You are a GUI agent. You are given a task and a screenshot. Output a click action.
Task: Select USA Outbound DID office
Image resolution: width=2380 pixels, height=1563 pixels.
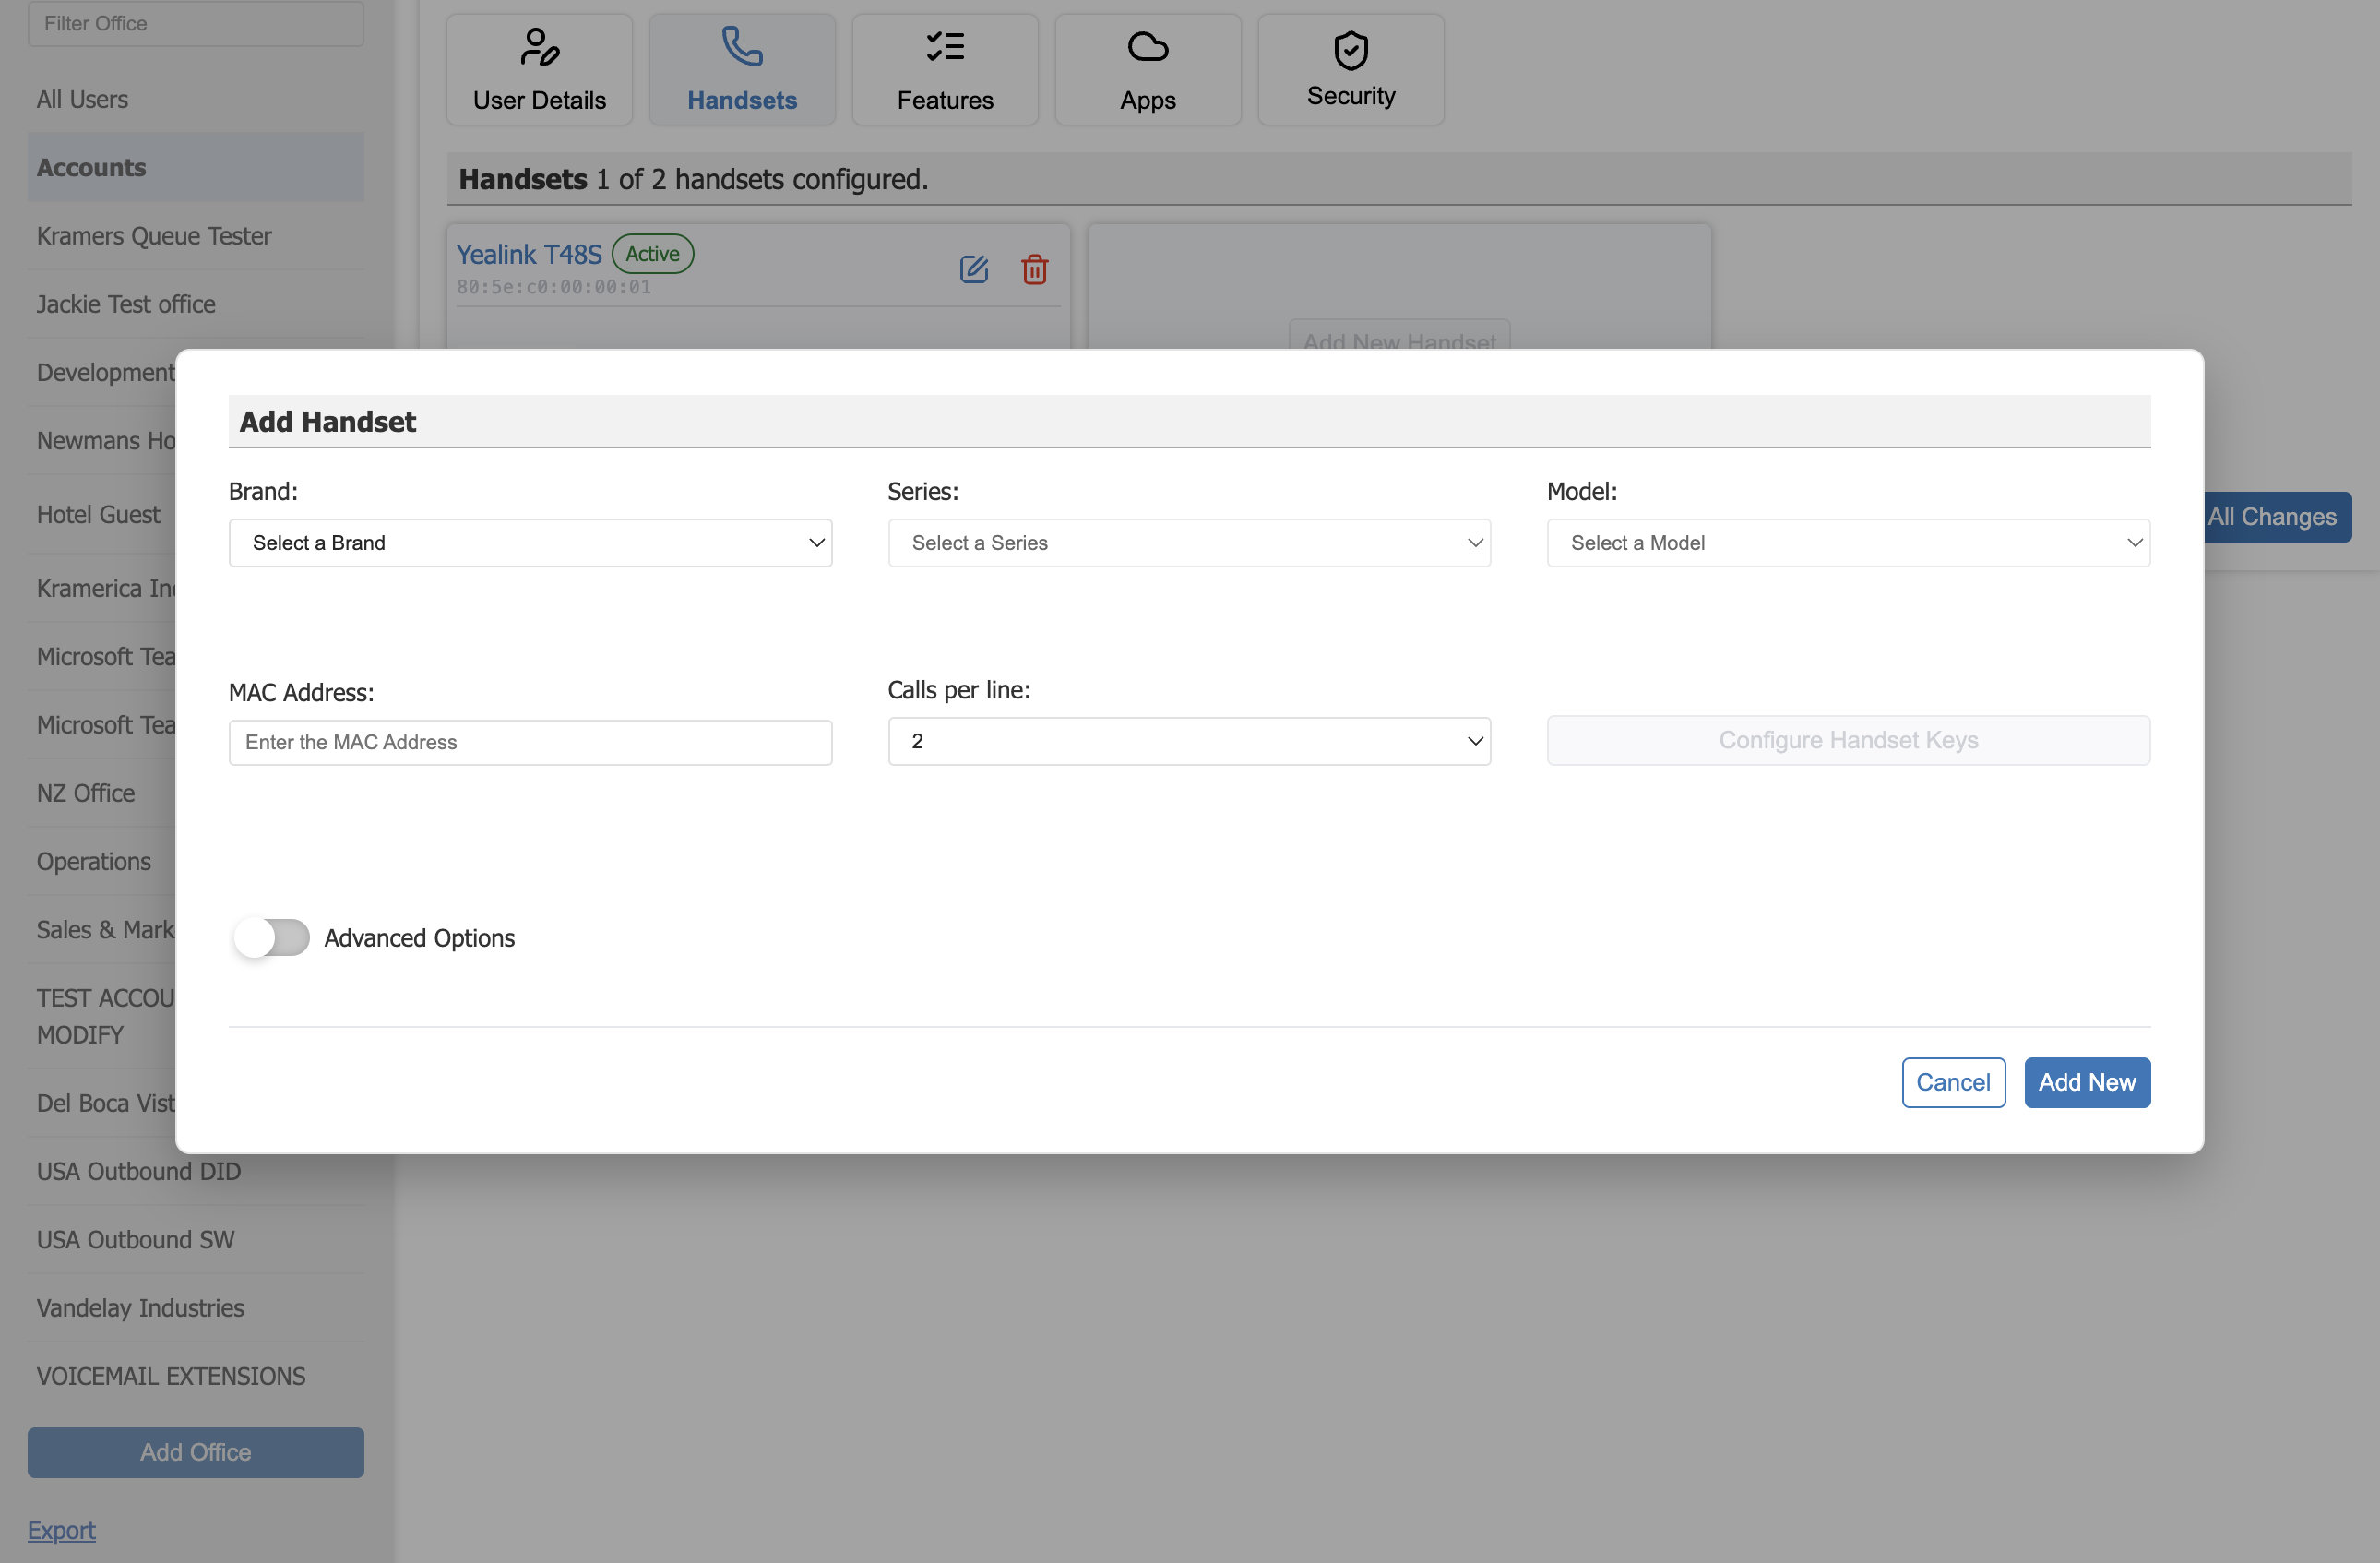[x=196, y=1171]
